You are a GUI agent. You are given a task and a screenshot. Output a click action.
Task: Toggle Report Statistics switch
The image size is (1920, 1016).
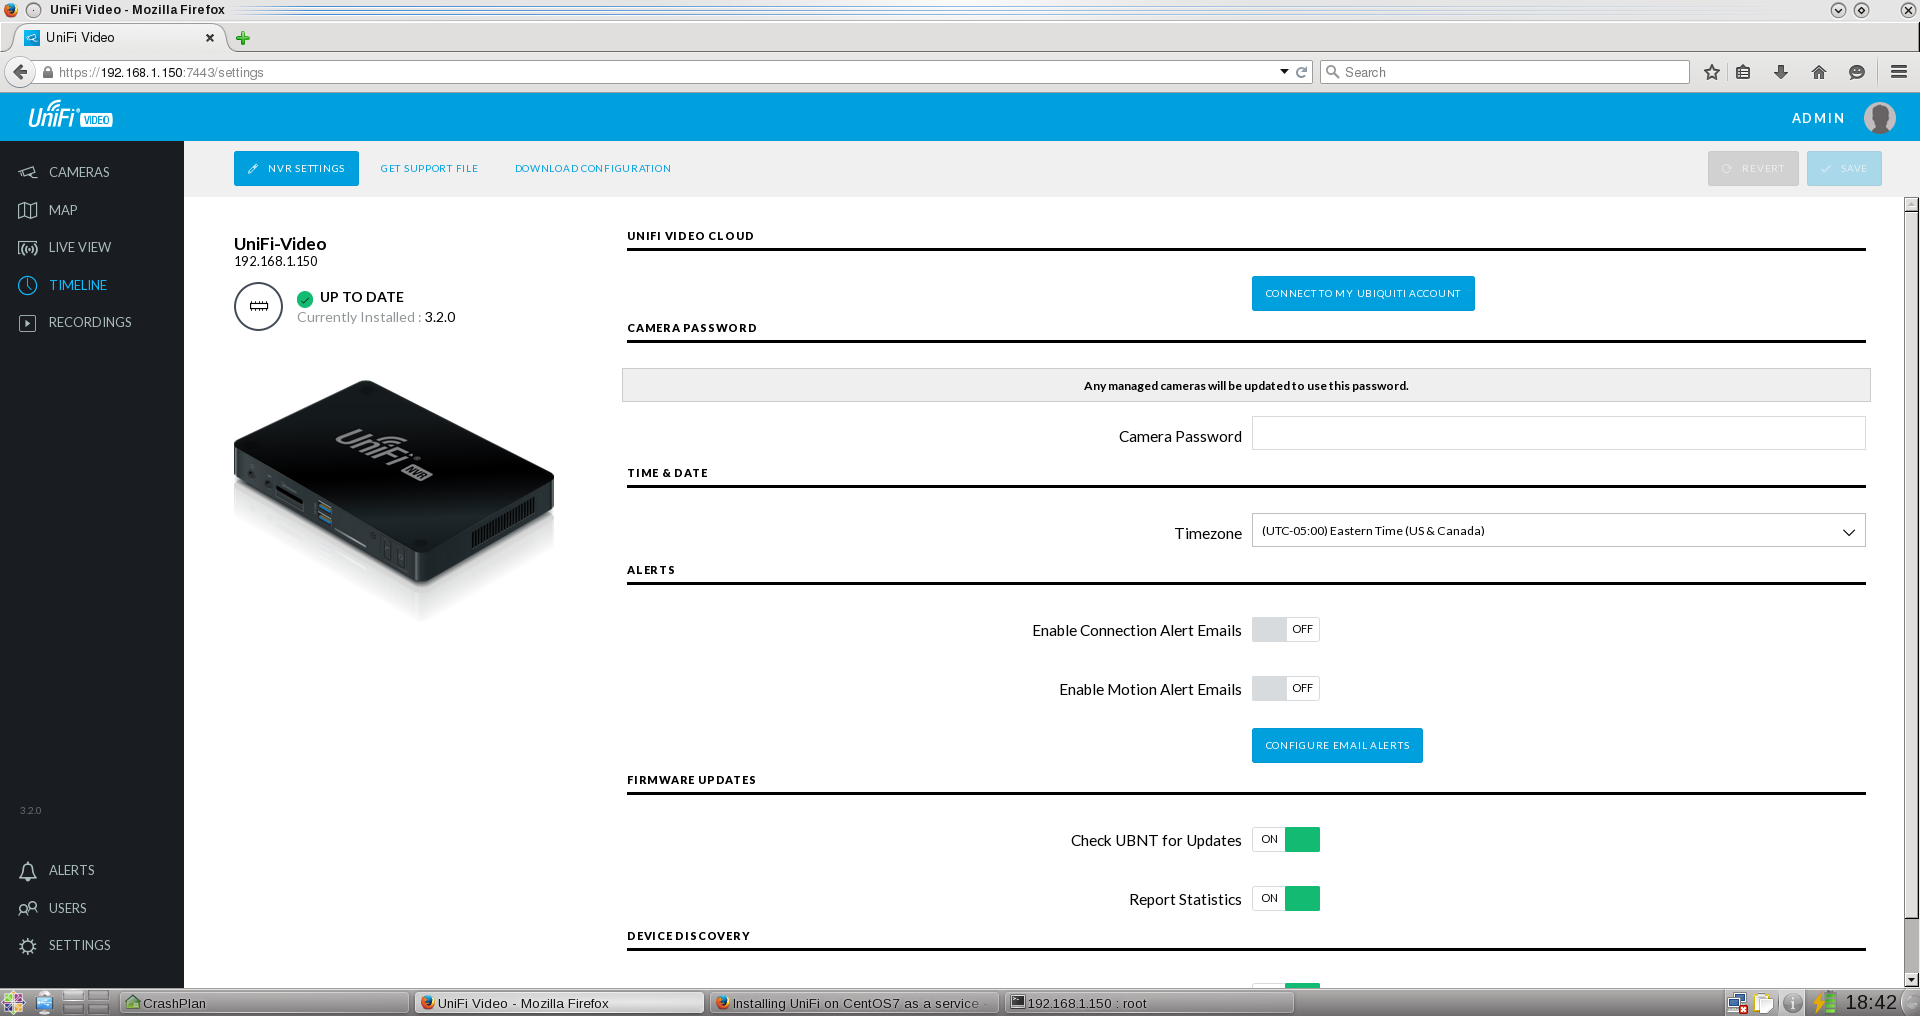(1286, 899)
